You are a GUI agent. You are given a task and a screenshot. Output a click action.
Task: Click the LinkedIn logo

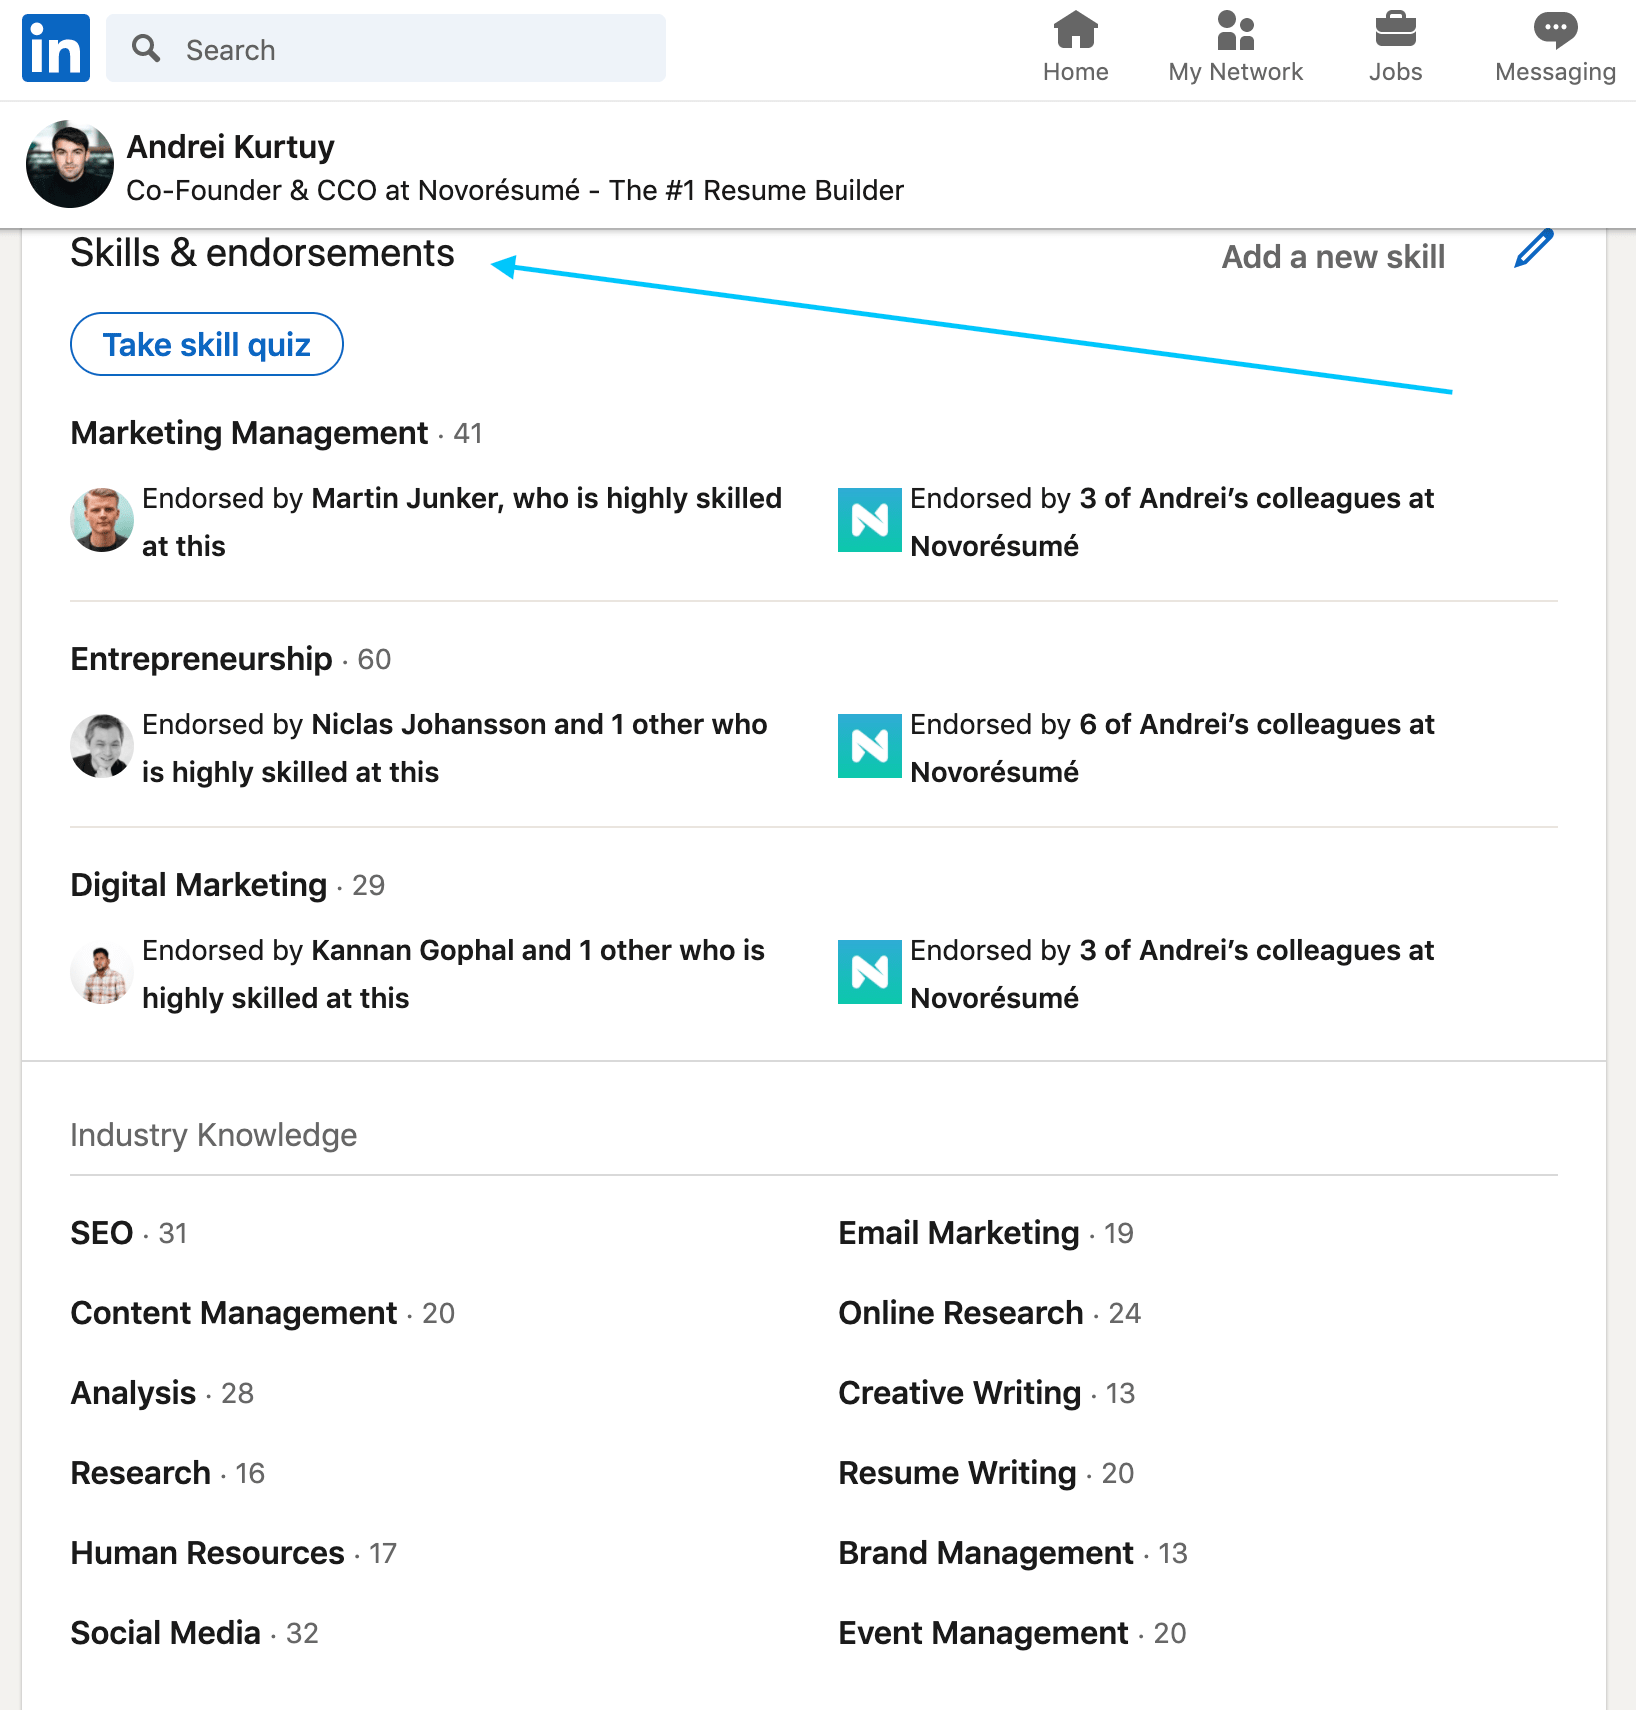(x=55, y=47)
